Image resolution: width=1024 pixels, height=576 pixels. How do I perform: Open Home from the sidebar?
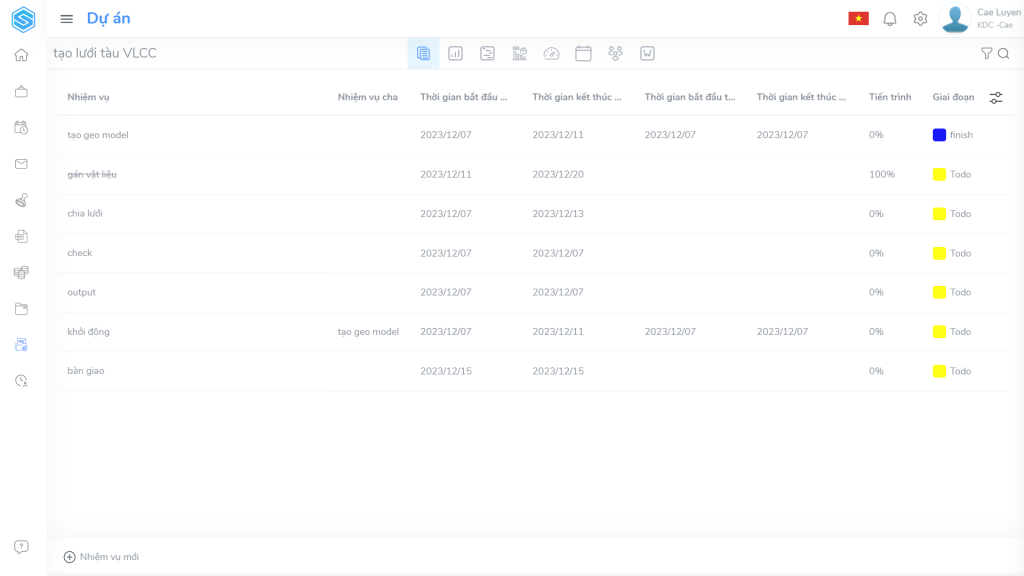(x=22, y=55)
